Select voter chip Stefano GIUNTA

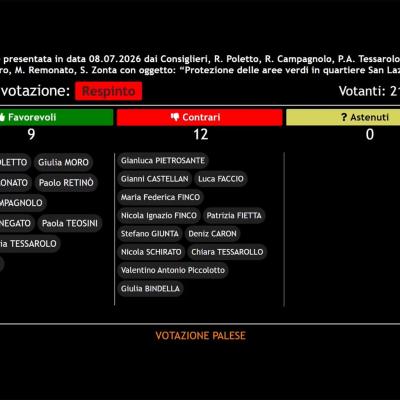(x=150, y=234)
